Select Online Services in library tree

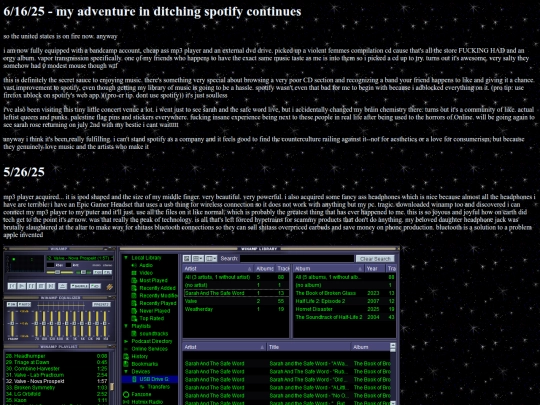pyautogui.click(x=149, y=349)
